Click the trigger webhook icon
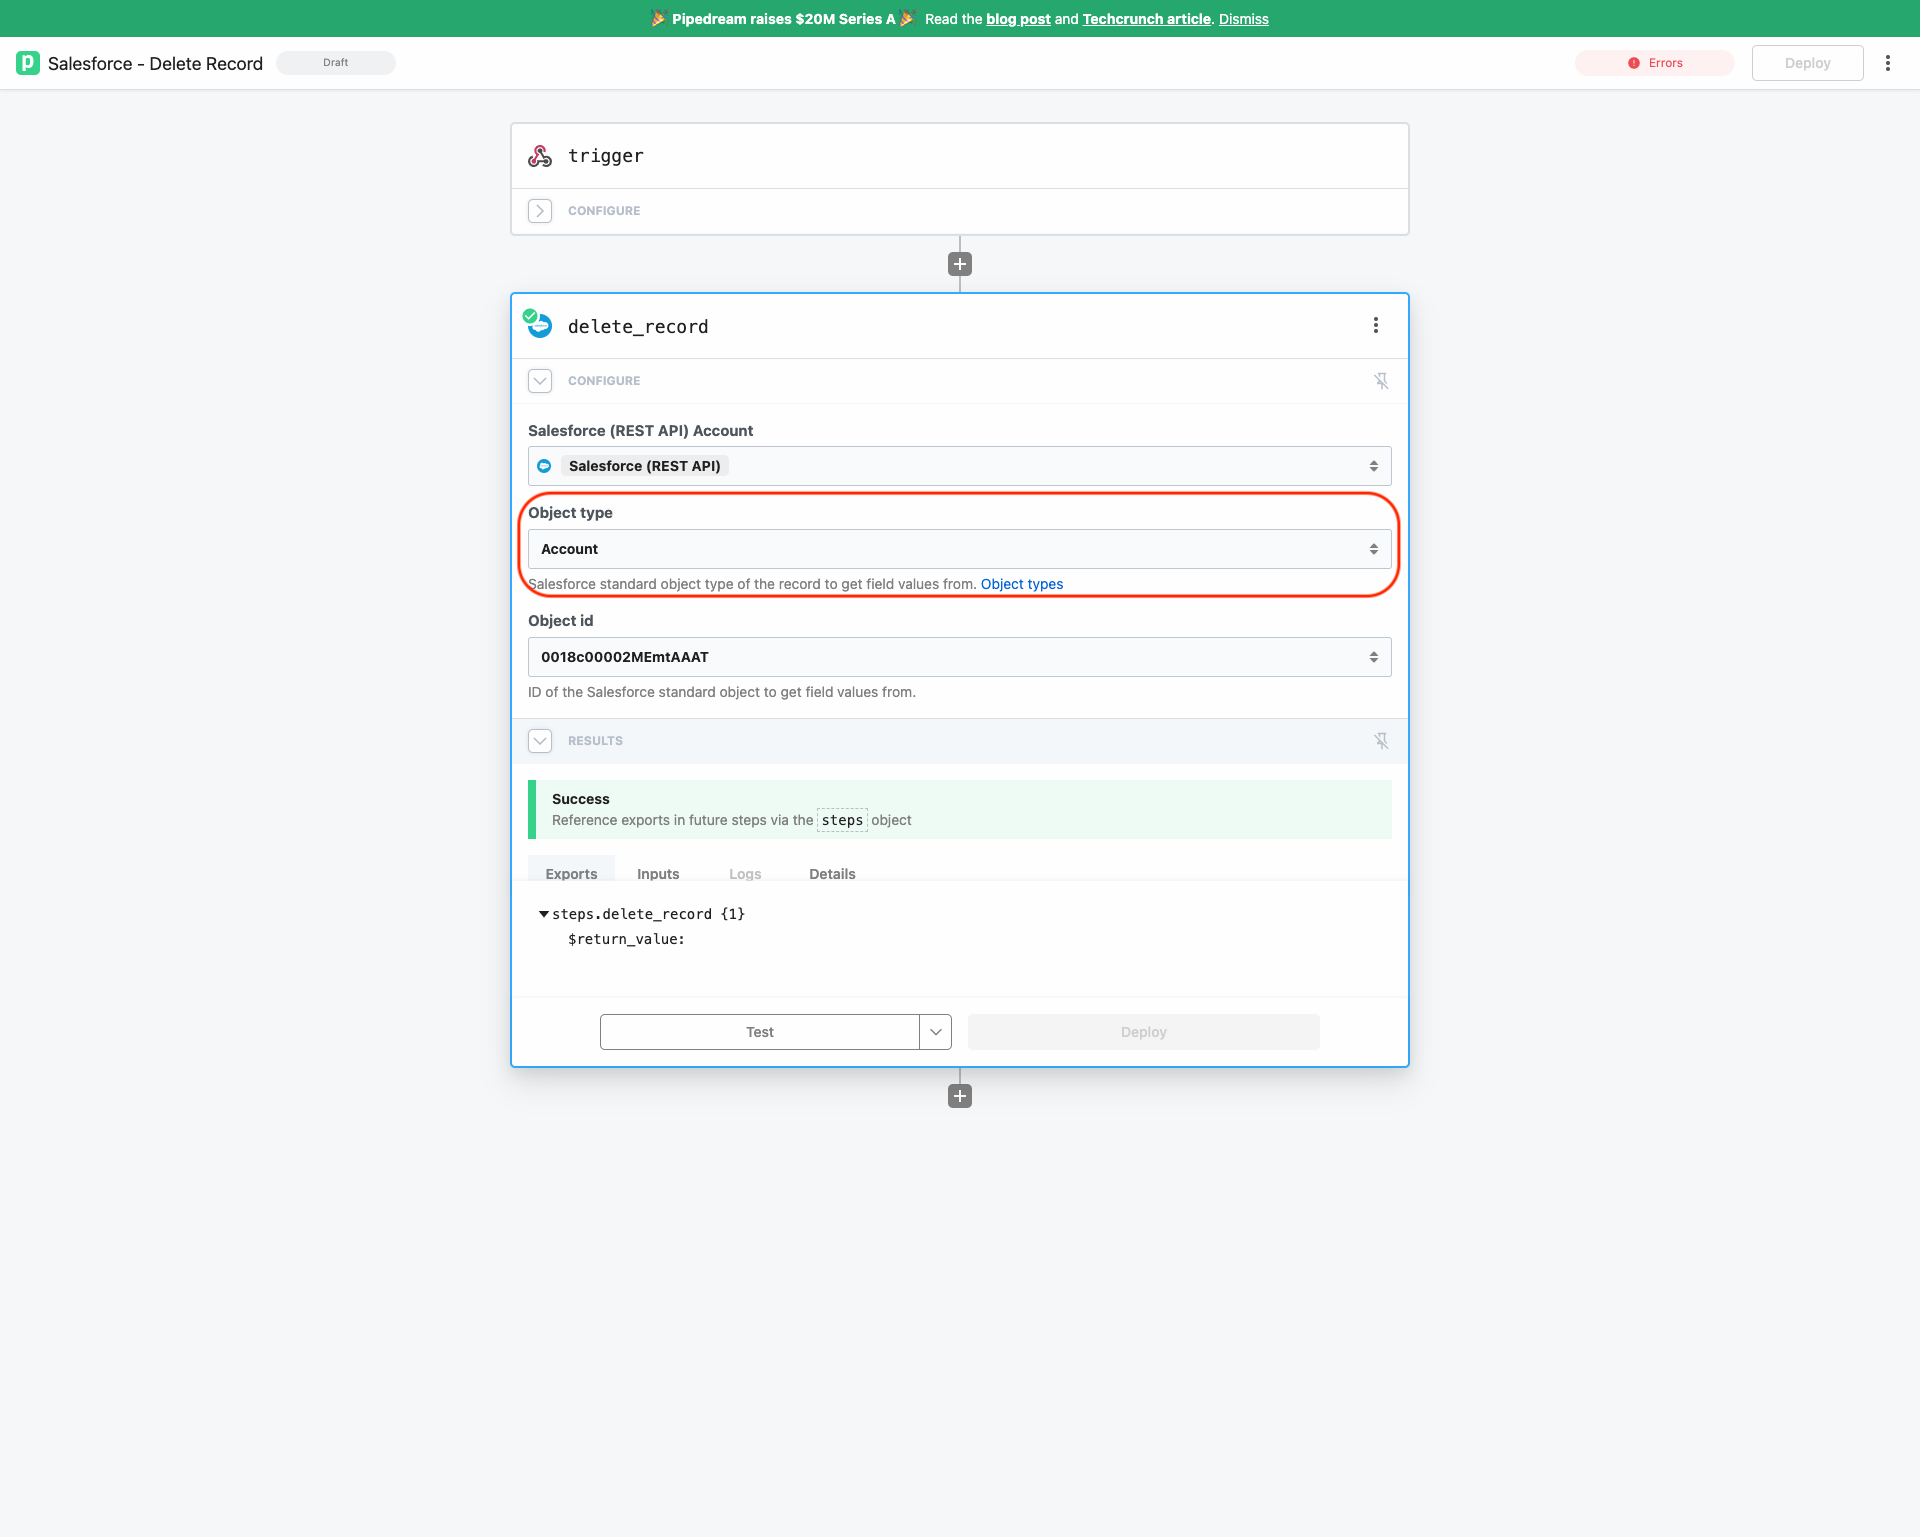The width and height of the screenshot is (1920, 1537). [540, 155]
